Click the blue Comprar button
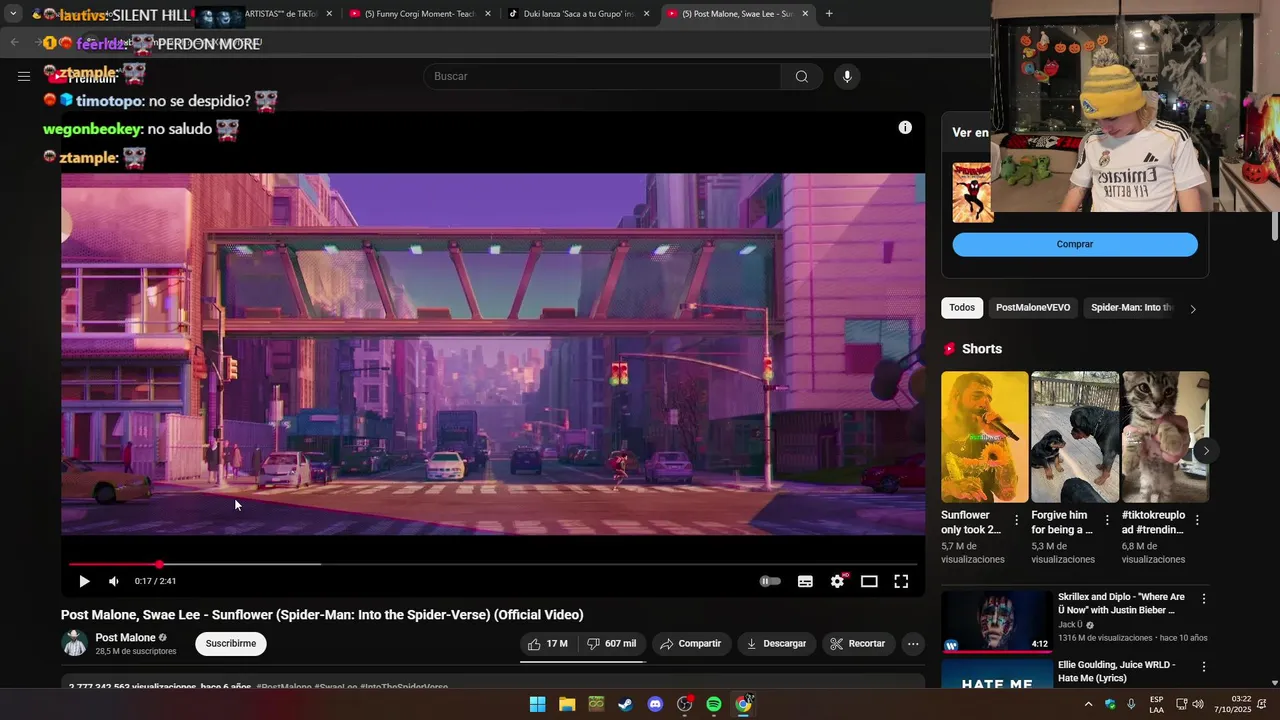The height and width of the screenshot is (720, 1280). coord(1075,244)
